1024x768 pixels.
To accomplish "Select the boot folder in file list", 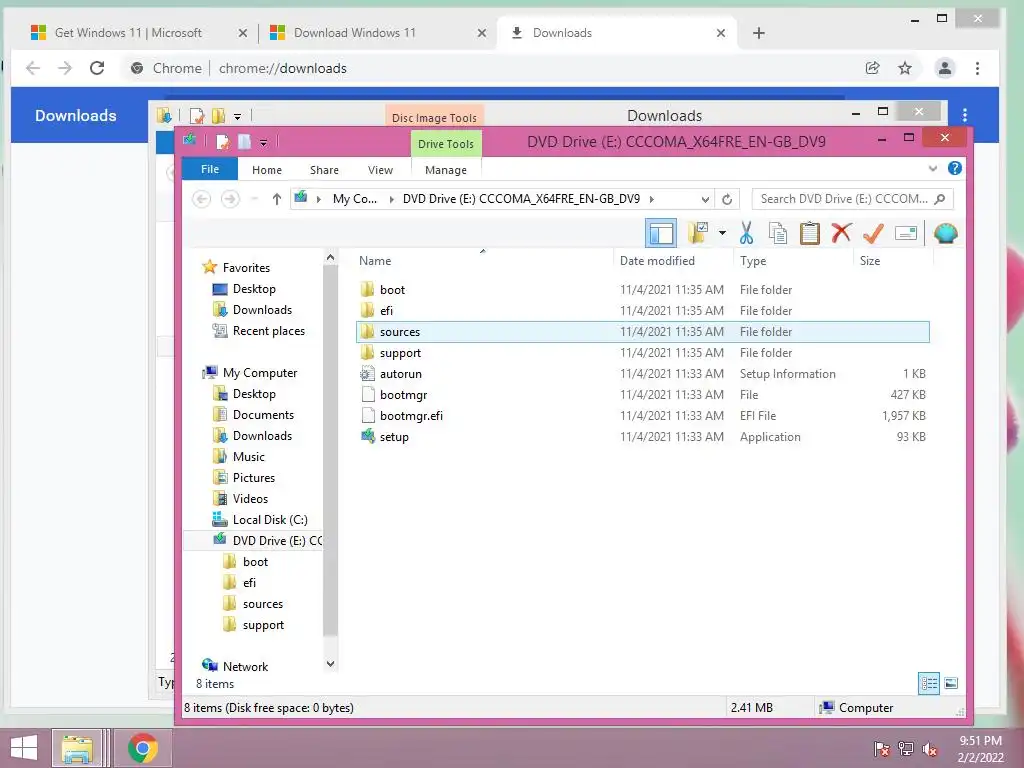I will [392, 289].
